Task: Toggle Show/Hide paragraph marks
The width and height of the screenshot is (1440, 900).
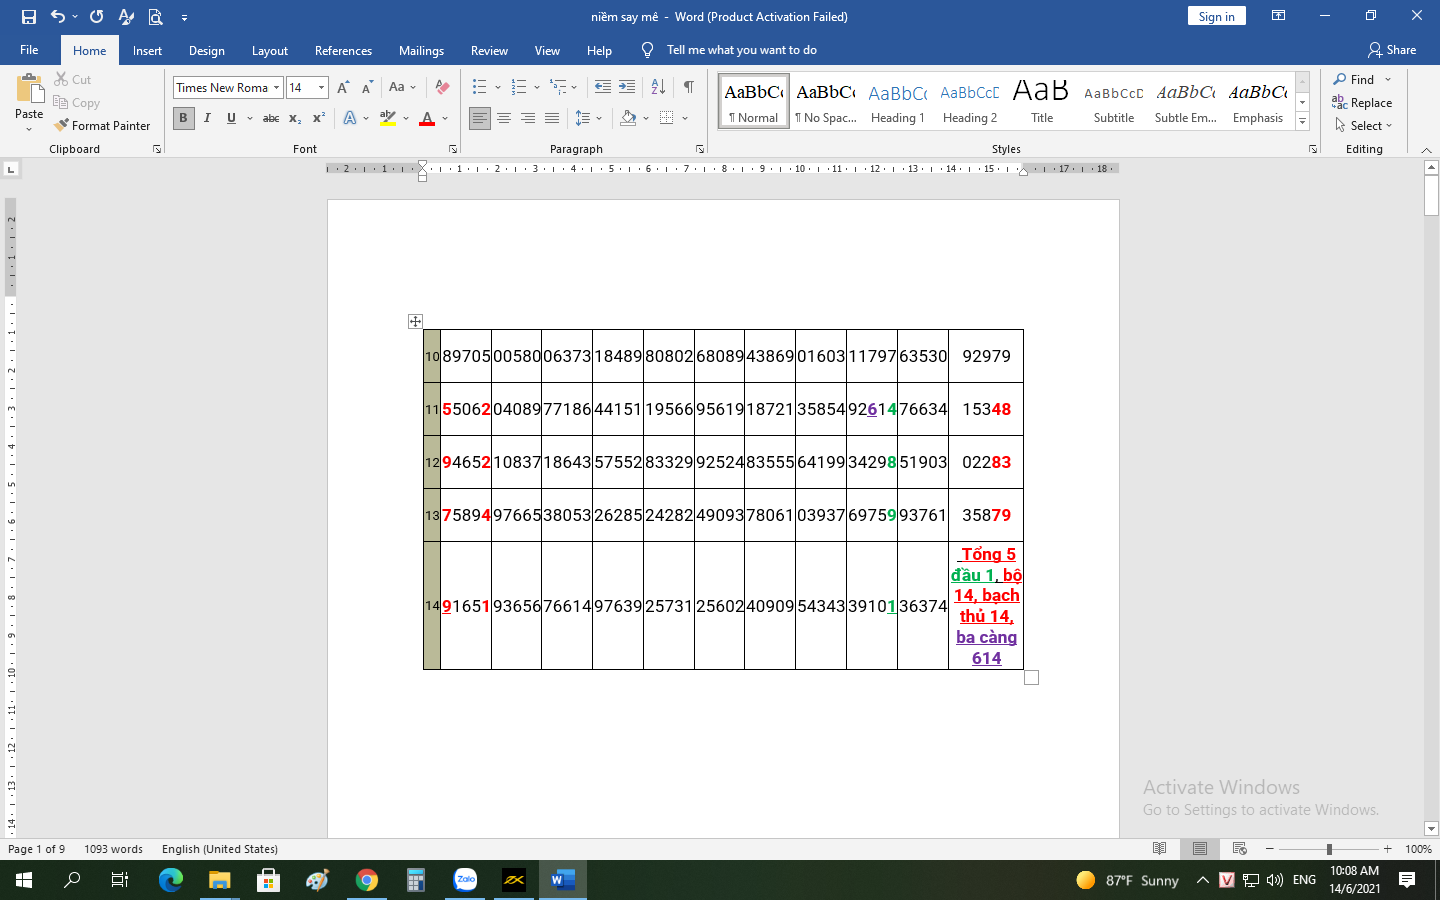Action: click(x=688, y=88)
